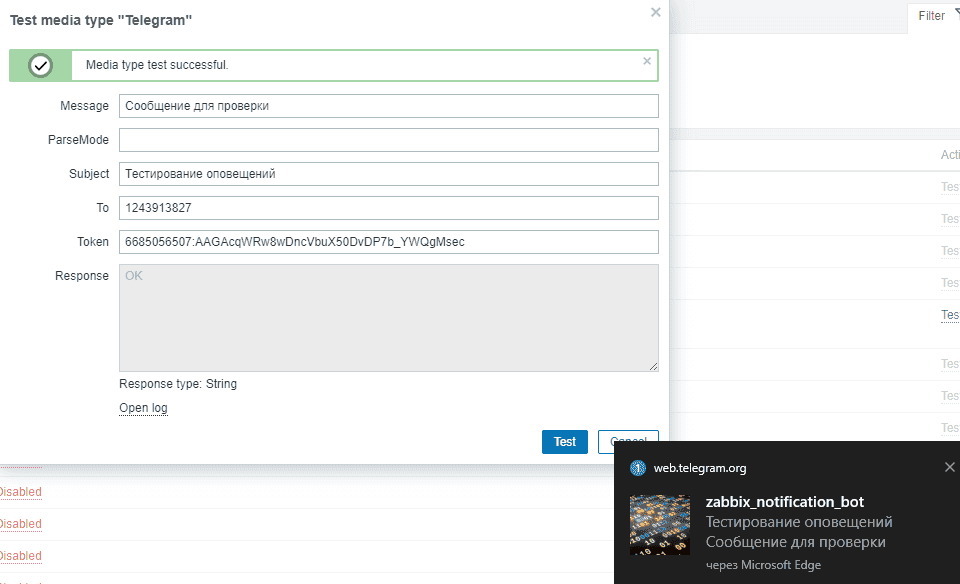
Task: Click 'через Microsoft Edge' notification text
Action: click(x=763, y=565)
